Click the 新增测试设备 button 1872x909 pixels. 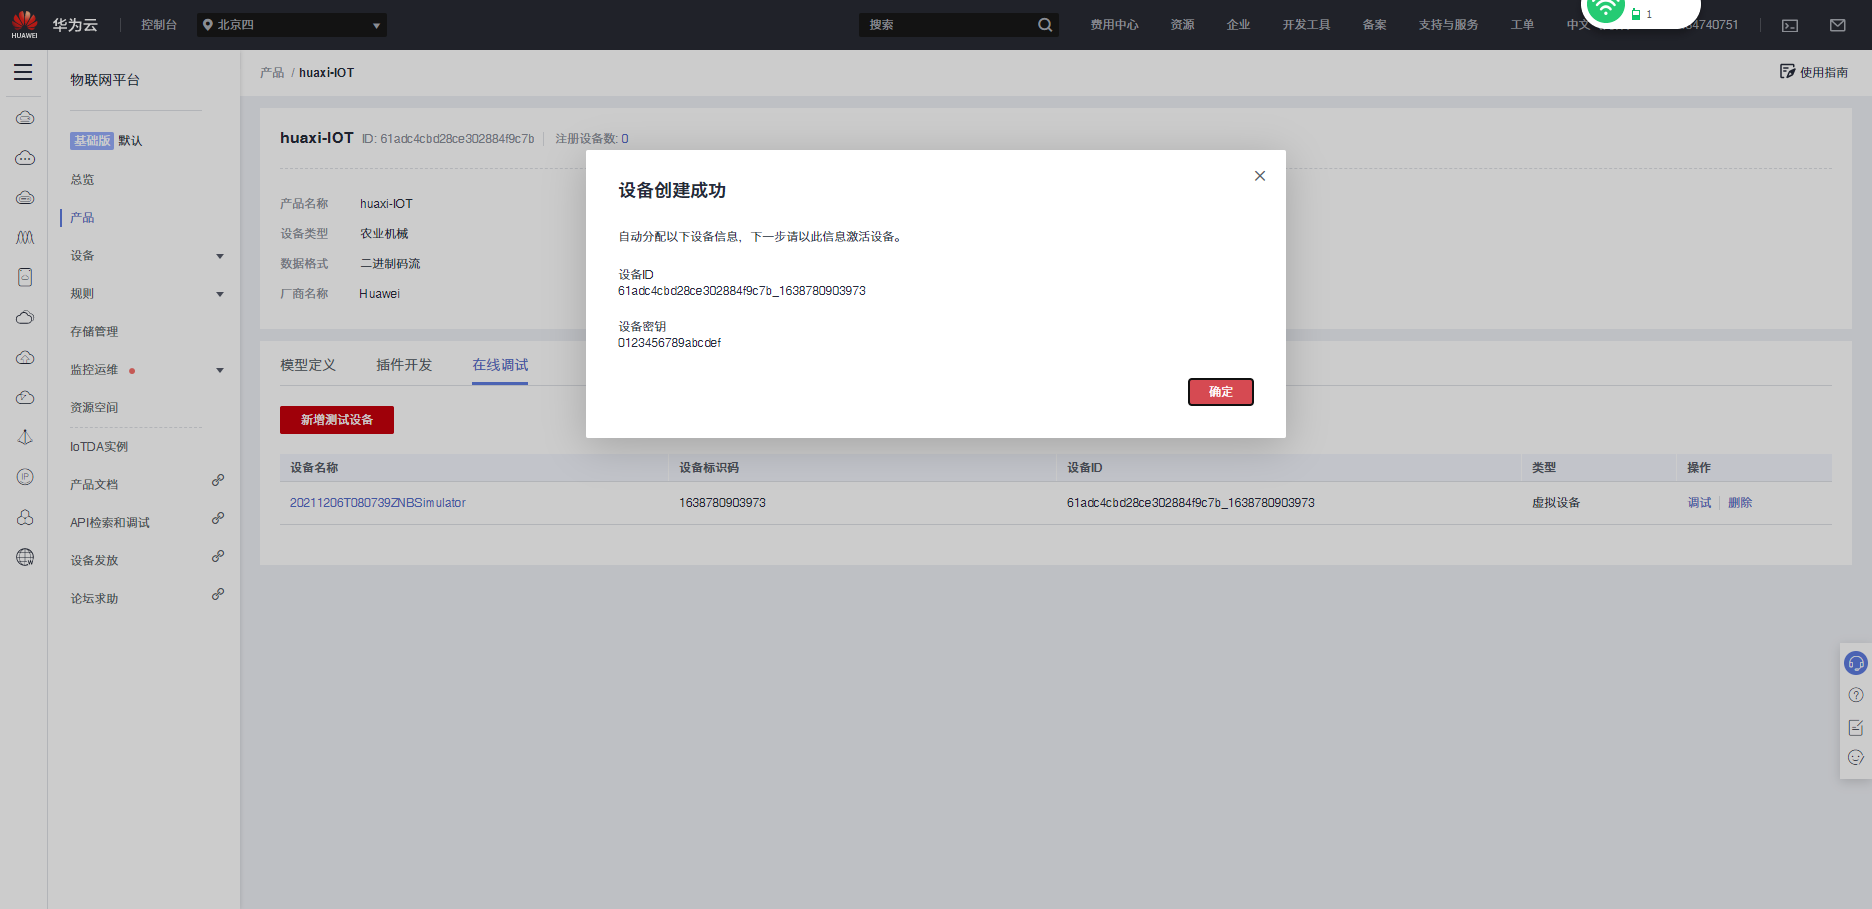coord(337,420)
